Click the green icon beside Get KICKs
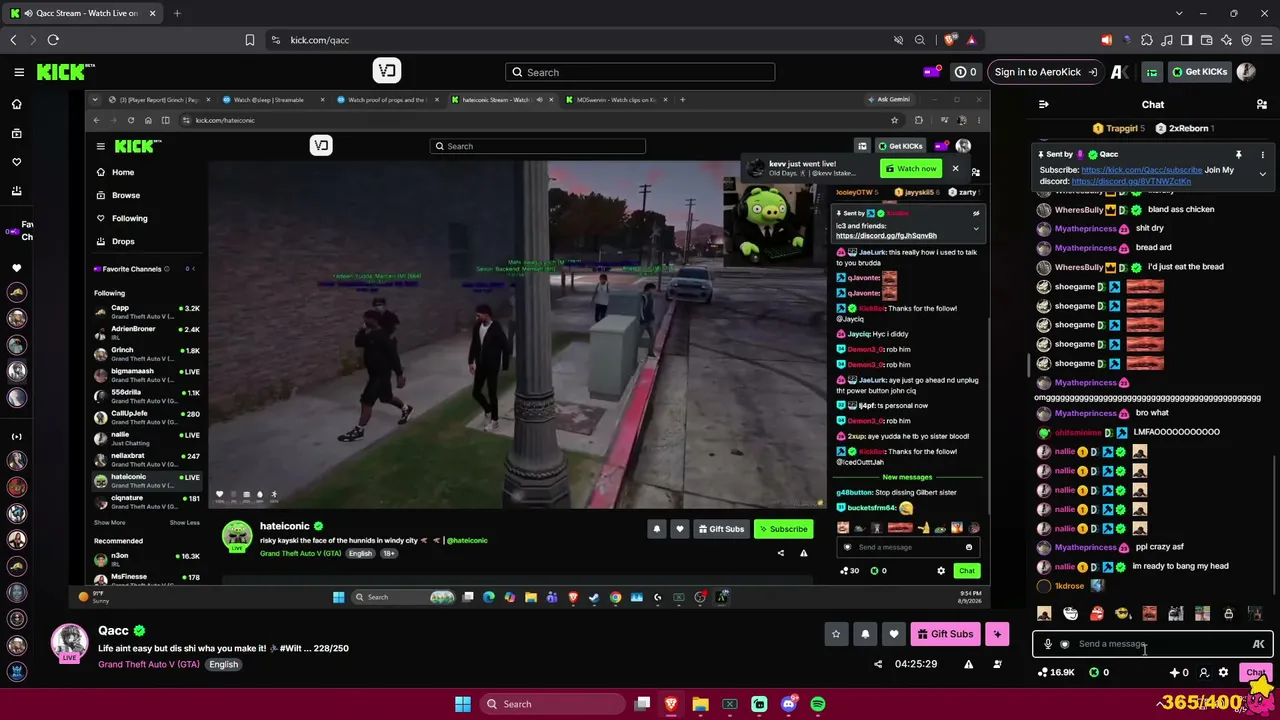This screenshot has height=720, width=1280. click(1152, 72)
